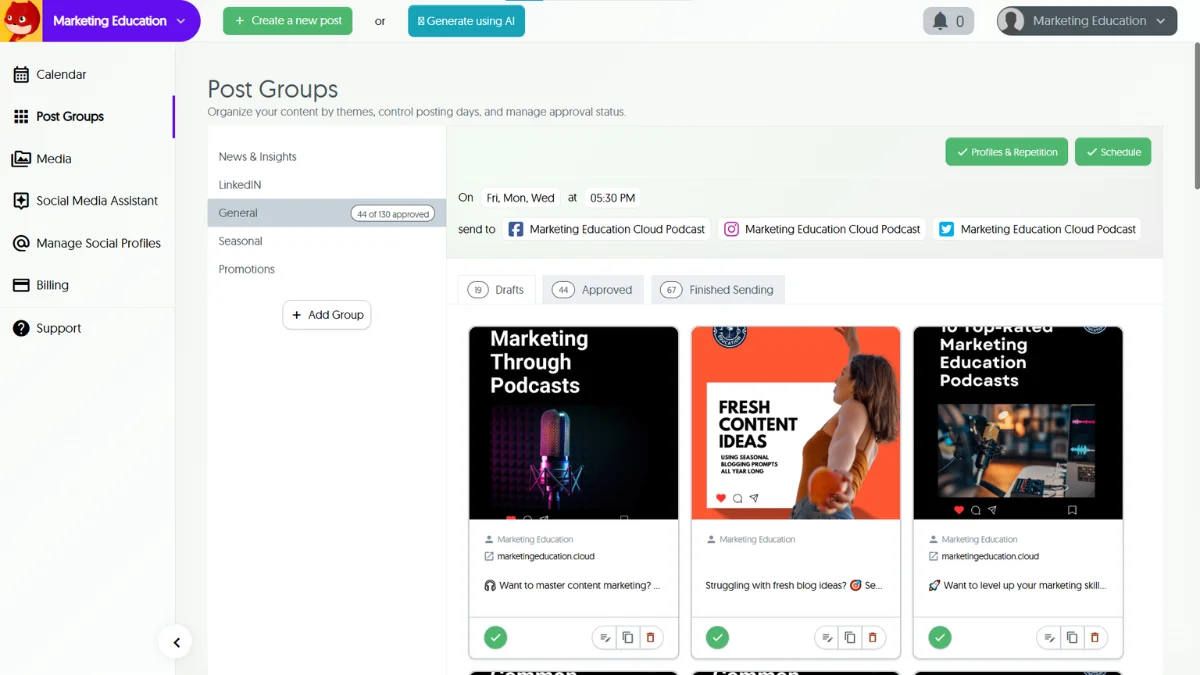Open Social Media Assistant
Image resolution: width=1200 pixels, height=675 pixels.
tap(97, 200)
